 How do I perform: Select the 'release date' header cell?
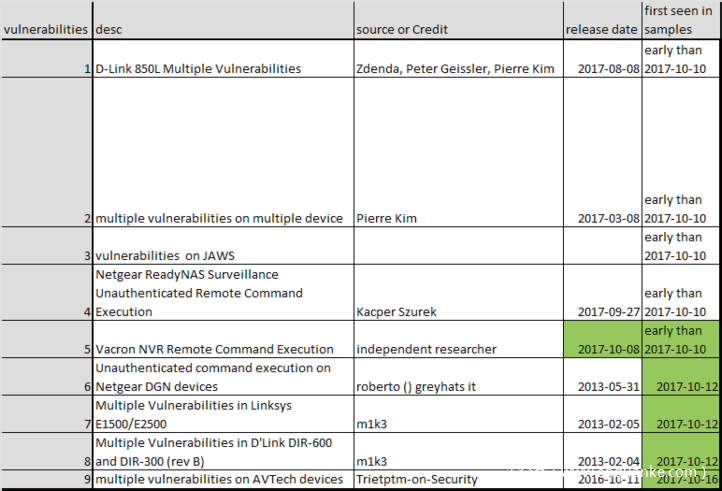[x=602, y=21]
